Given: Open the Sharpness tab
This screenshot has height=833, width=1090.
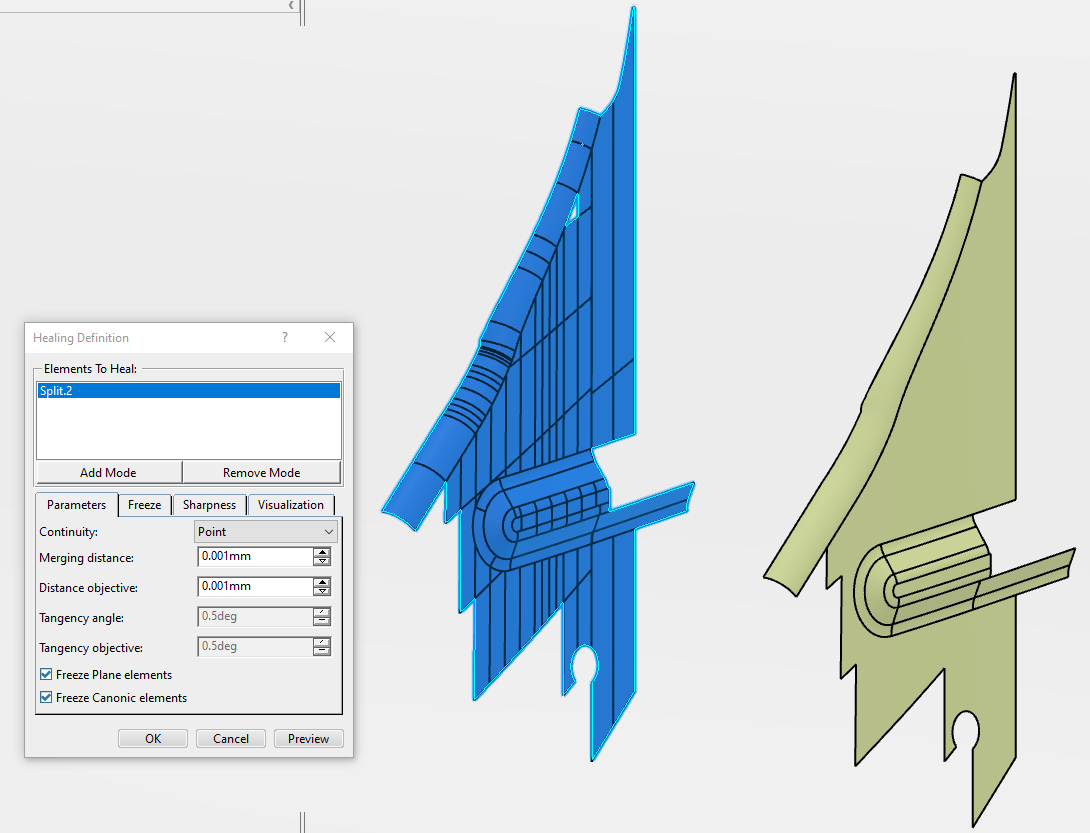Looking at the screenshot, I should click(x=209, y=505).
